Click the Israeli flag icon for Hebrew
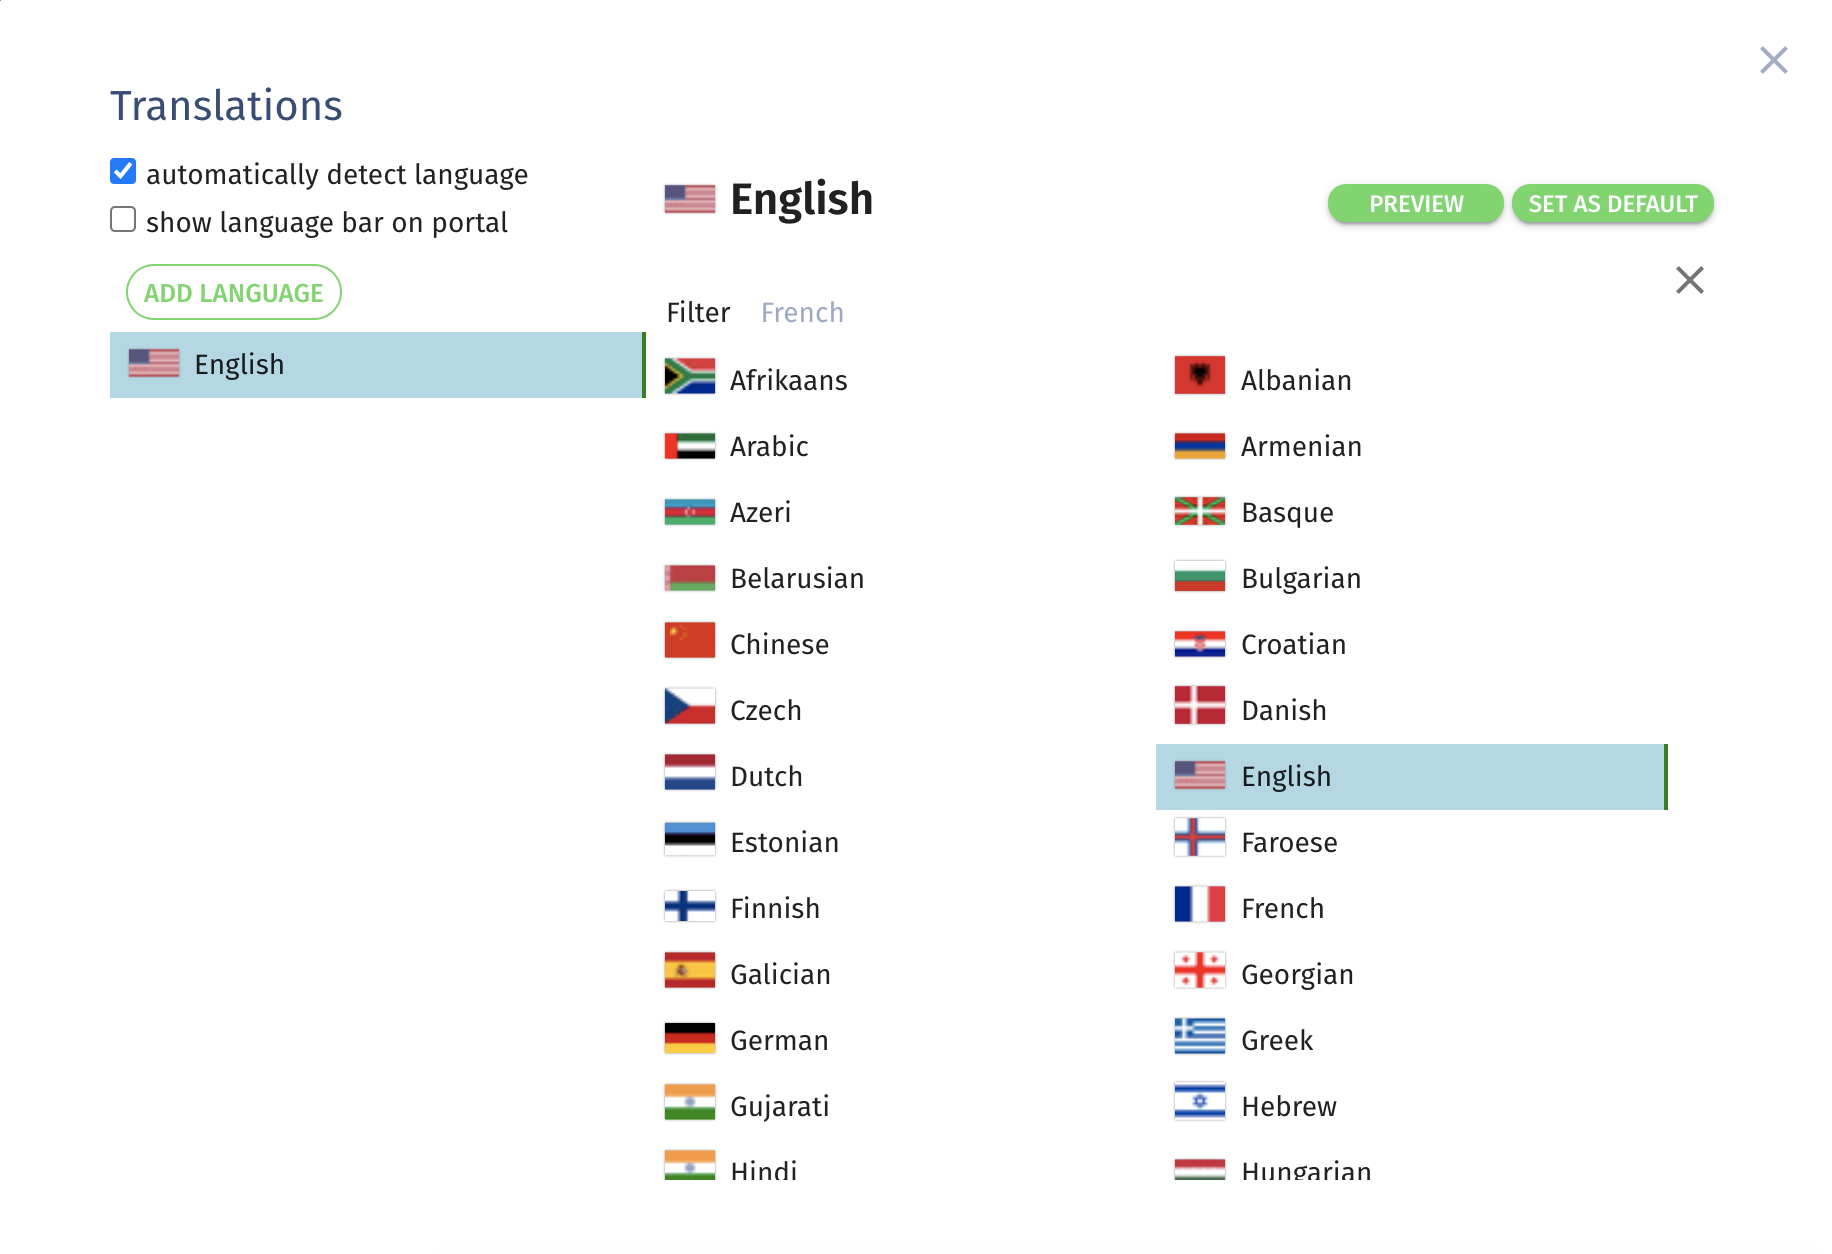The image size is (1832, 1254). [1200, 1103]
